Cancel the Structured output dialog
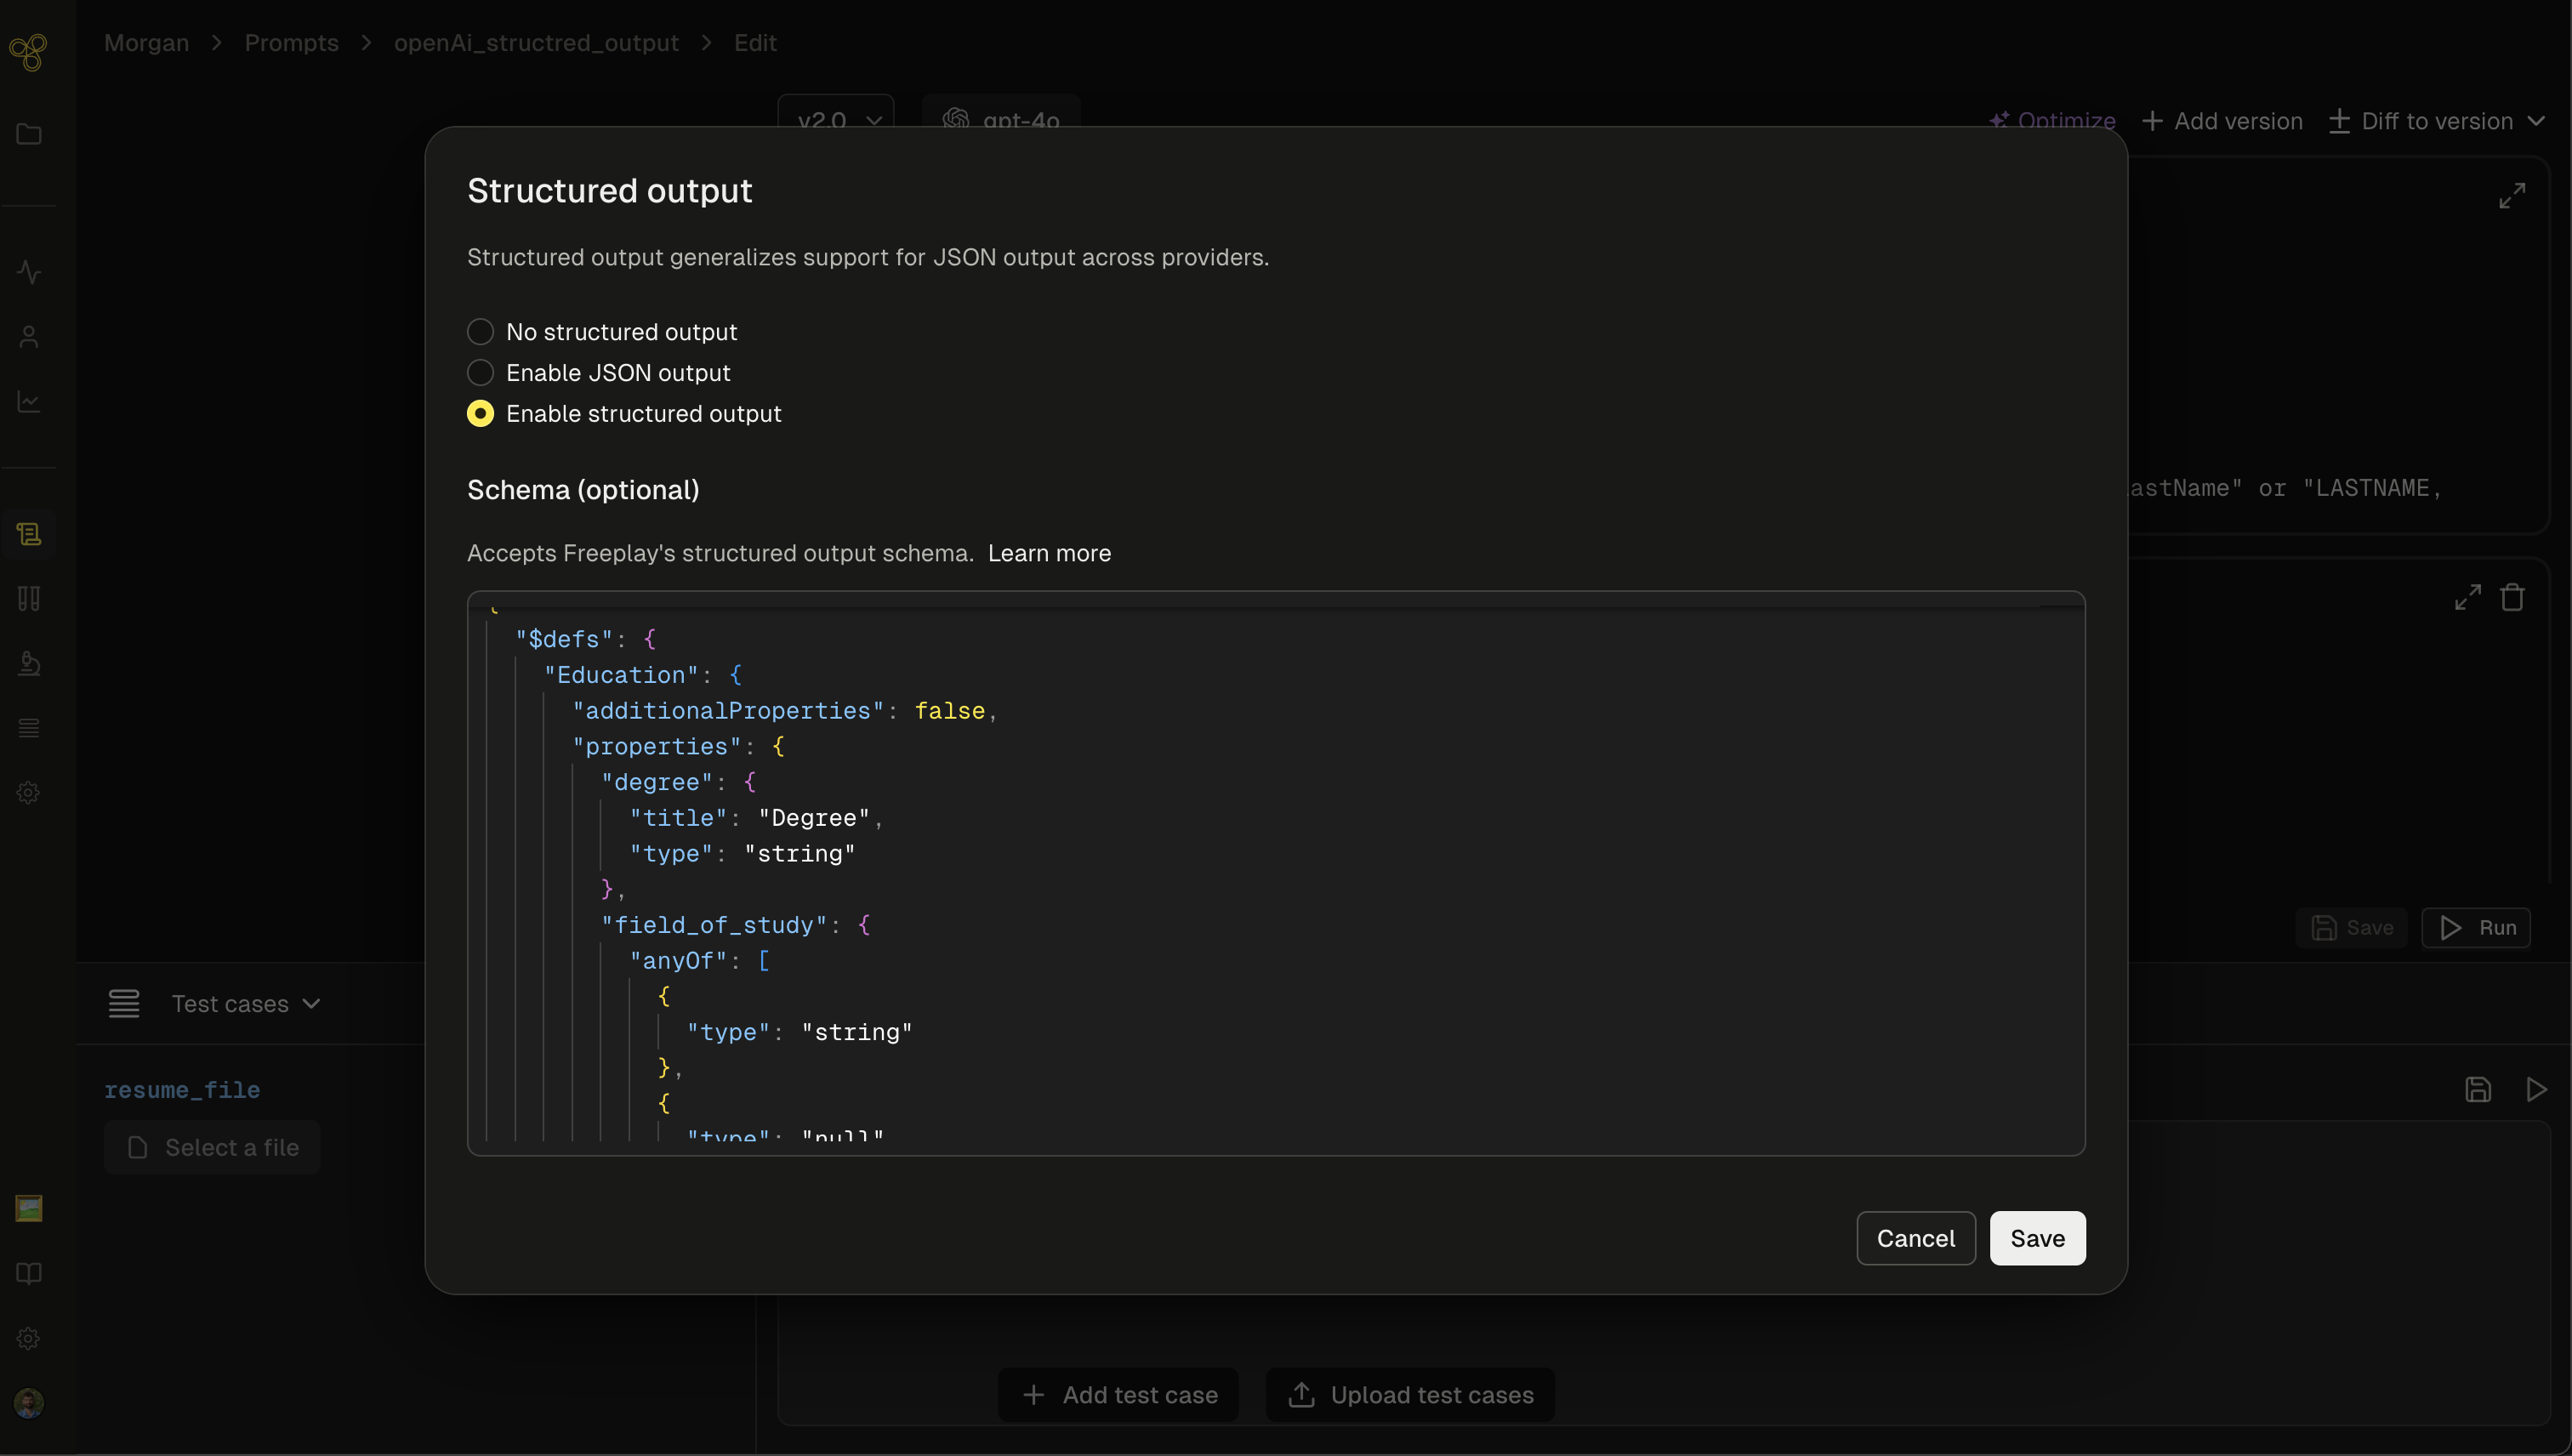Image resolution: width=2572 pixels, height=1456 pixels. pyautogui.click(x=1915, y=1238)
